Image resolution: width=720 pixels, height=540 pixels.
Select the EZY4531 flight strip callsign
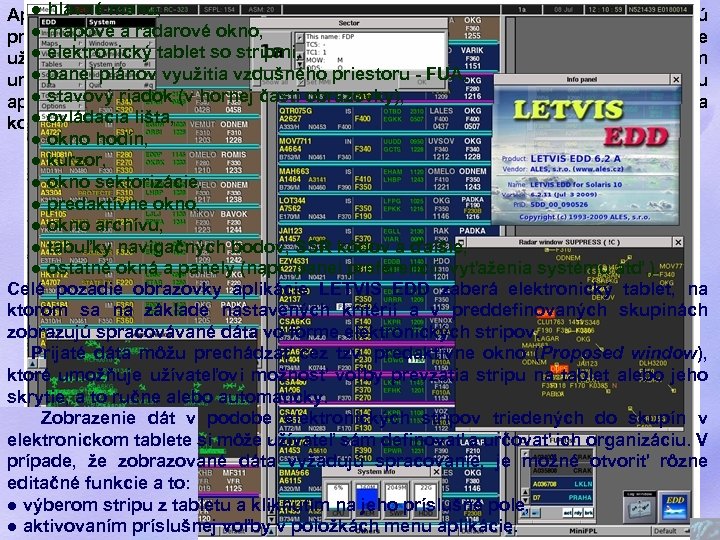tap(294, 261)
